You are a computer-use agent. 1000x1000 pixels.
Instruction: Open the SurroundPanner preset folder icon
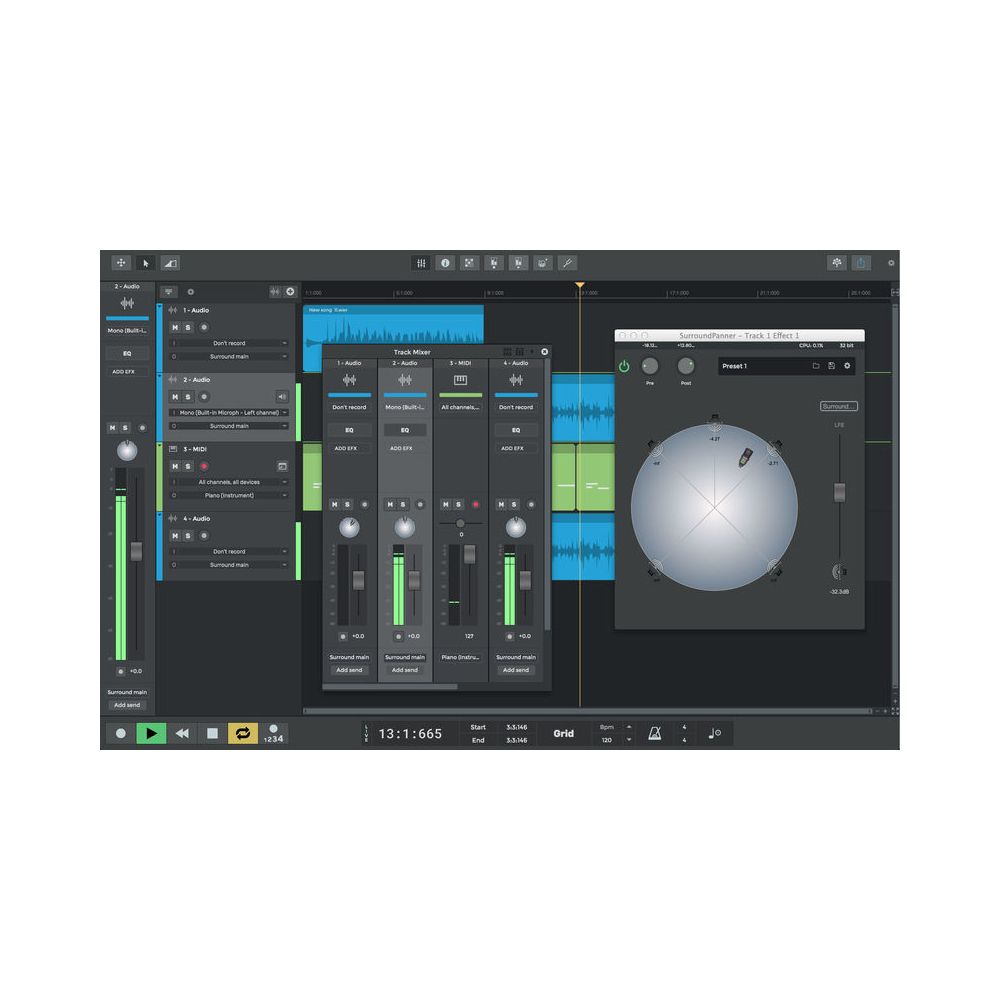pyautogui.click(x=815, y=366)
